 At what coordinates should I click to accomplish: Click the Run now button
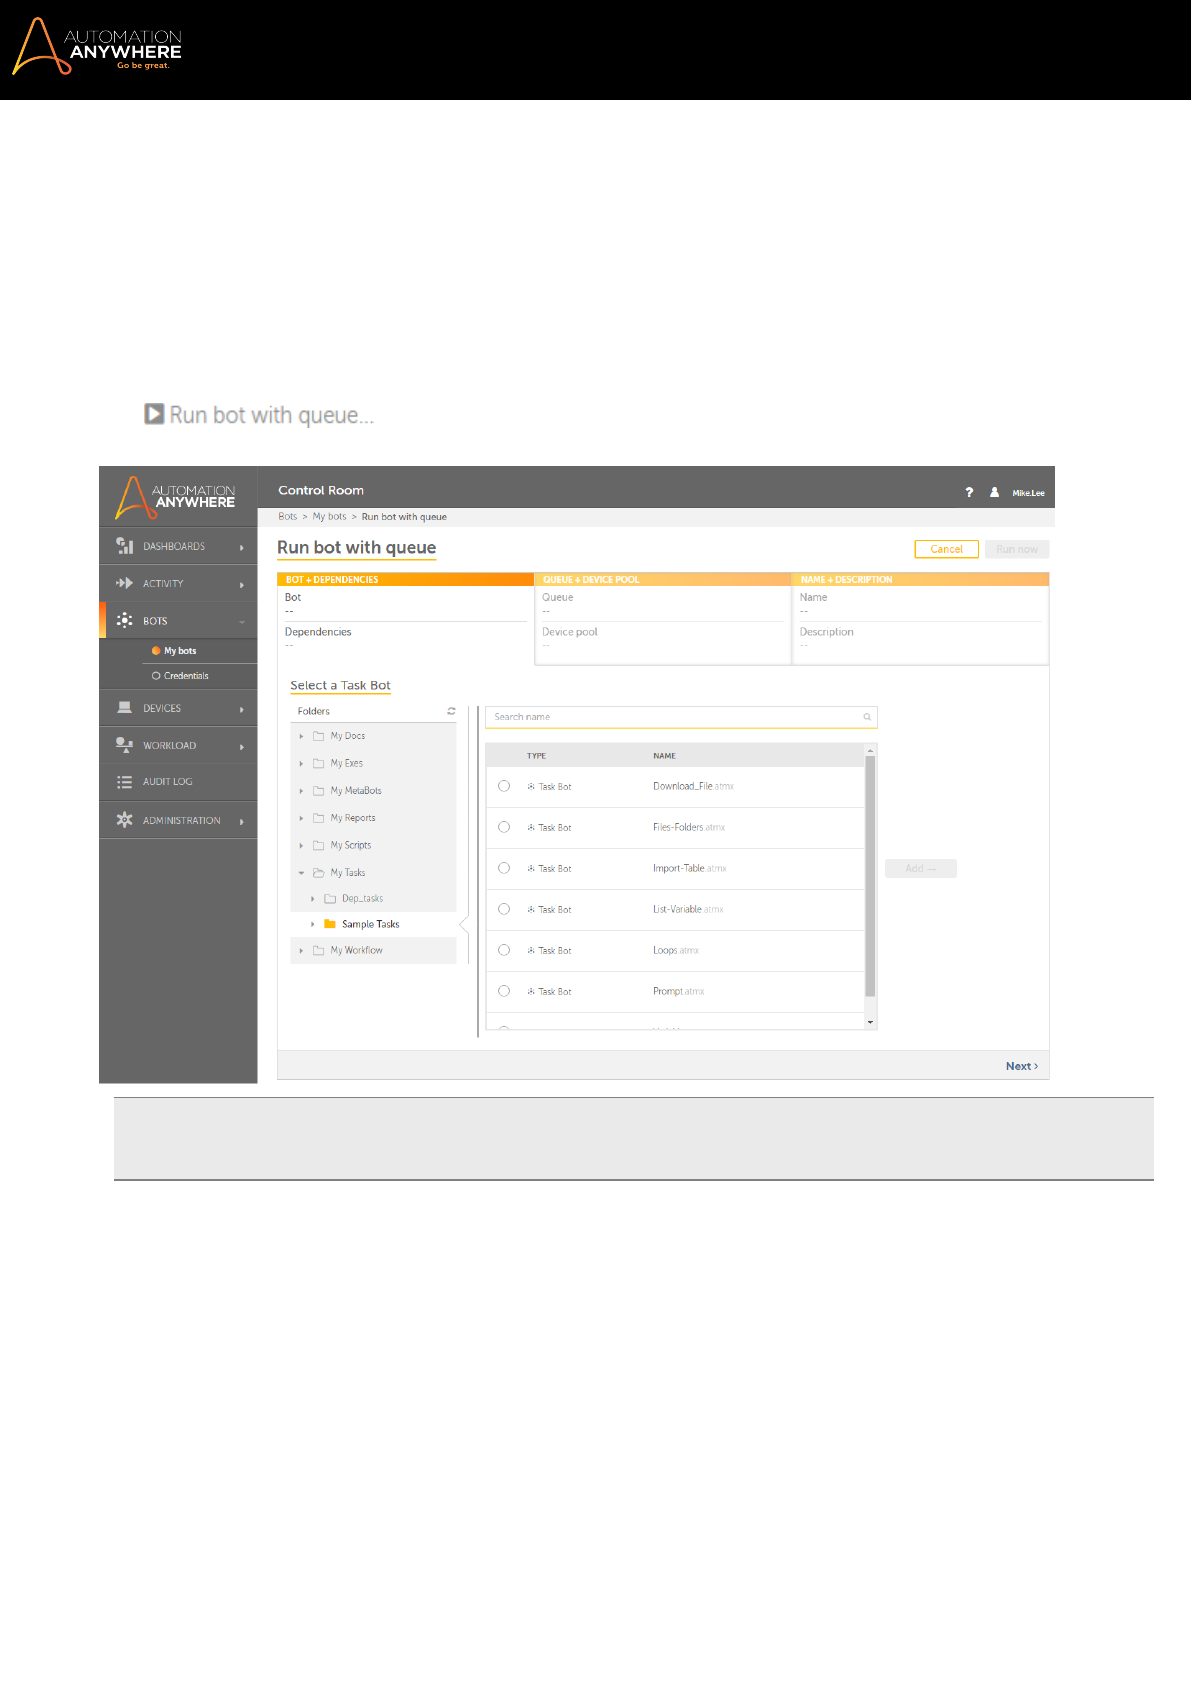[x=1017, y=549]
